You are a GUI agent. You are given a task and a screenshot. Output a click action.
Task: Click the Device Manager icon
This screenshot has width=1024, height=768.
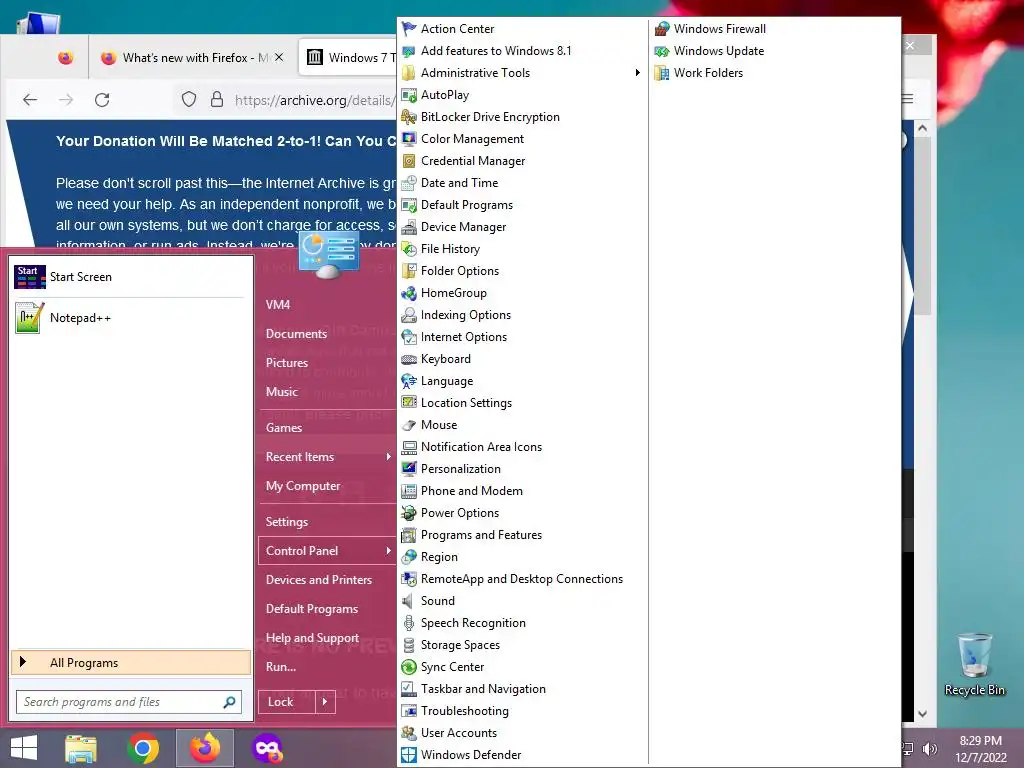[x=409, y=227]
